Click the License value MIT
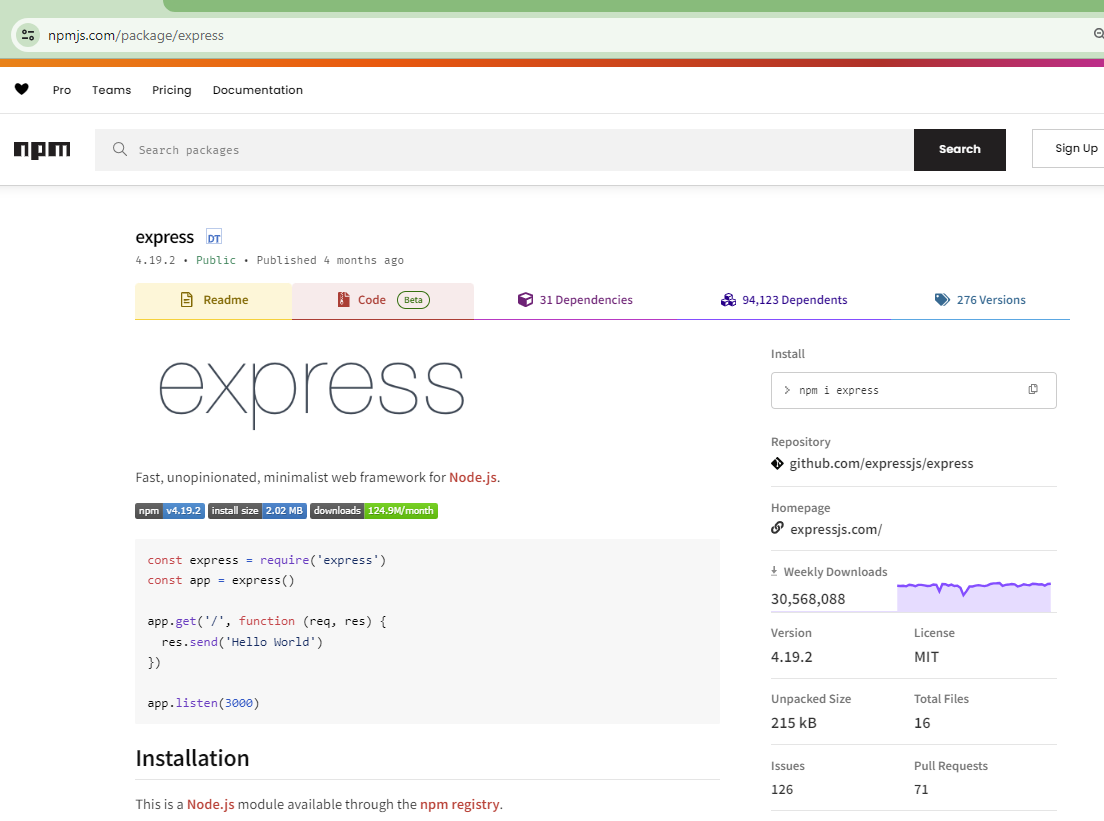 [926, 657]
